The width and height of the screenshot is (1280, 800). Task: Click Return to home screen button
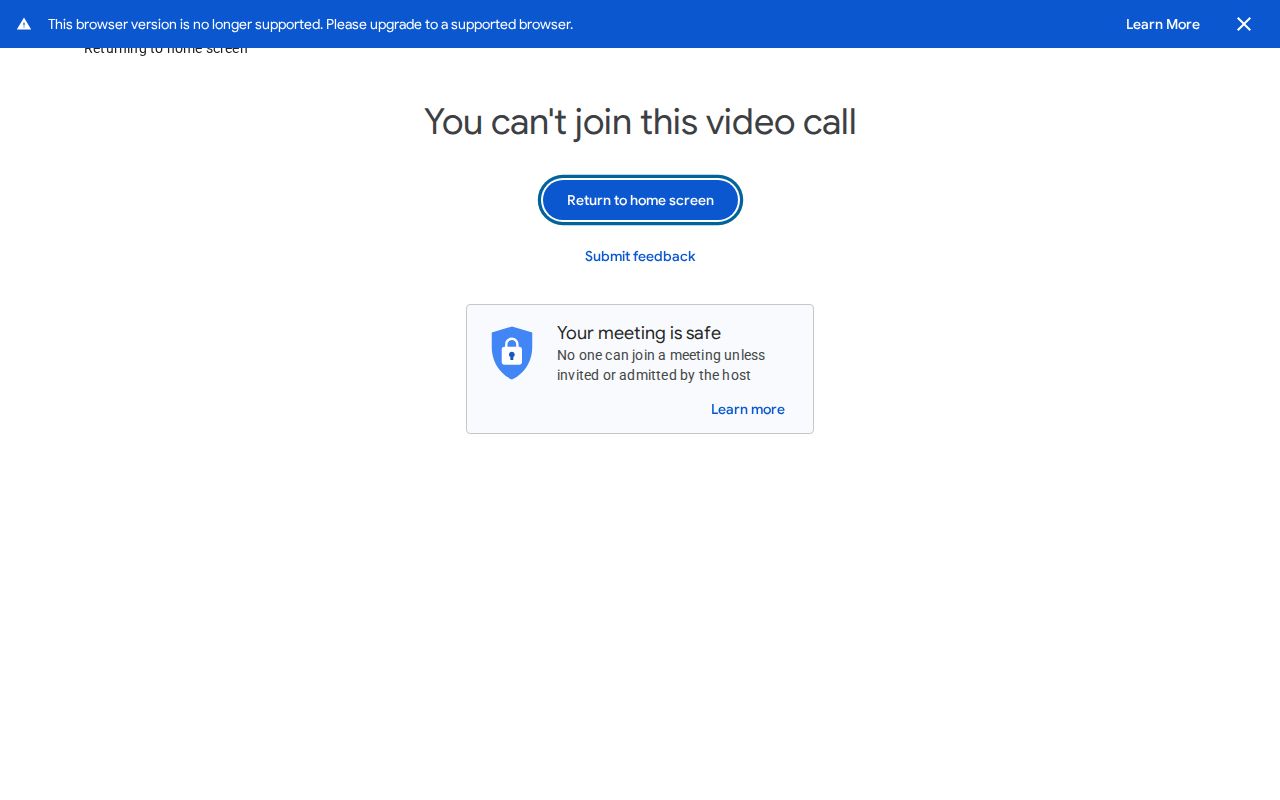coord(640,200)
